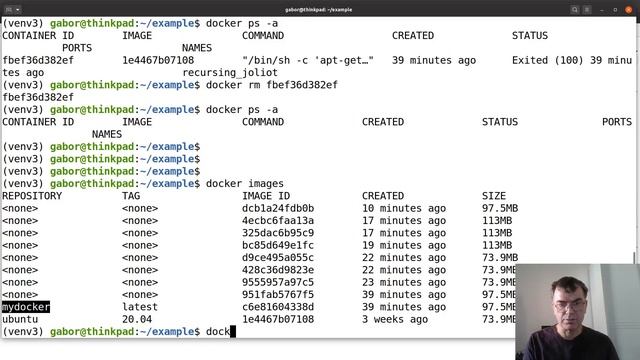Click the text 19 minutes ago

404,245
